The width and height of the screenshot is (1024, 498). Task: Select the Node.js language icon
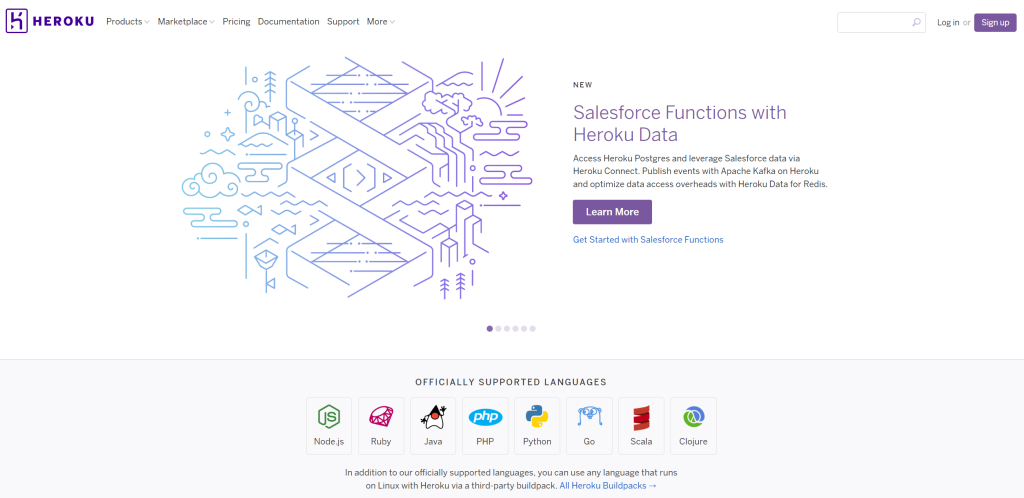tap(329, 425)
